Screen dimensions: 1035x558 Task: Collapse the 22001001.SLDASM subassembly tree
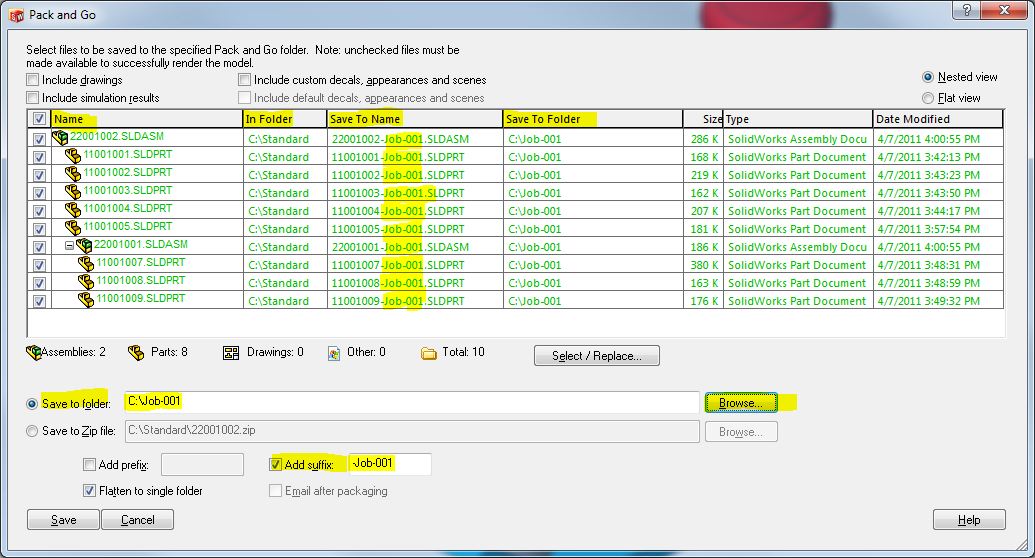coord(69,246)
